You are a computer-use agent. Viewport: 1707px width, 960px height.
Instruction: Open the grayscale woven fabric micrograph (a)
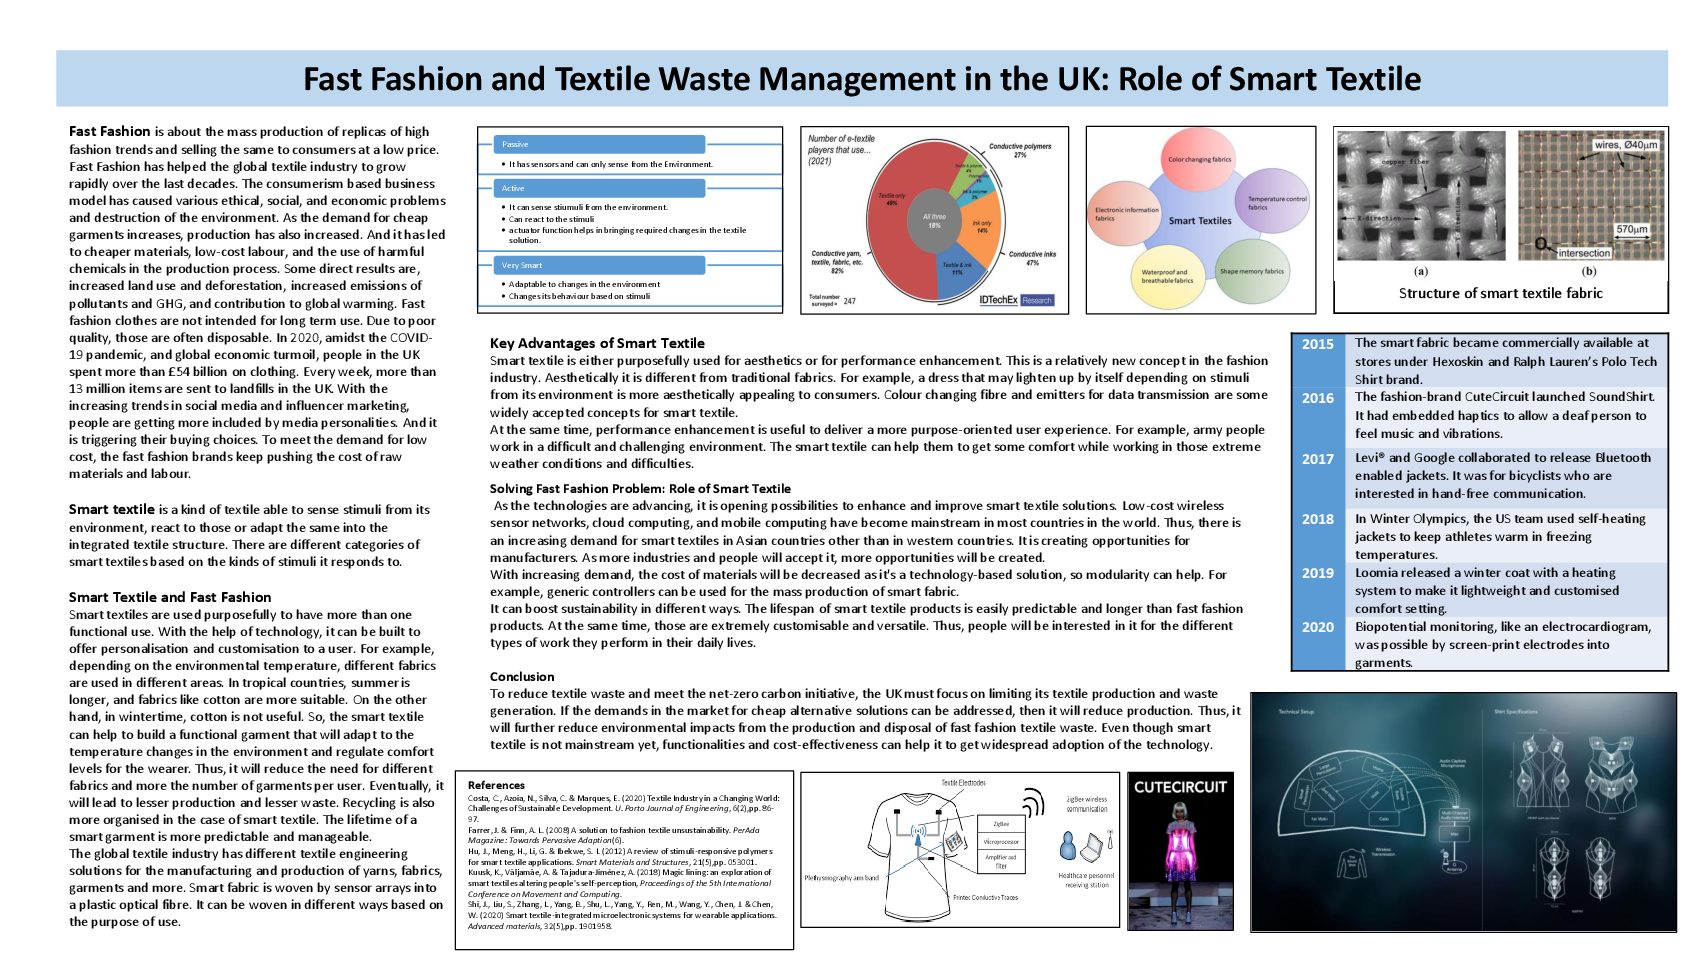point(1421,195)
